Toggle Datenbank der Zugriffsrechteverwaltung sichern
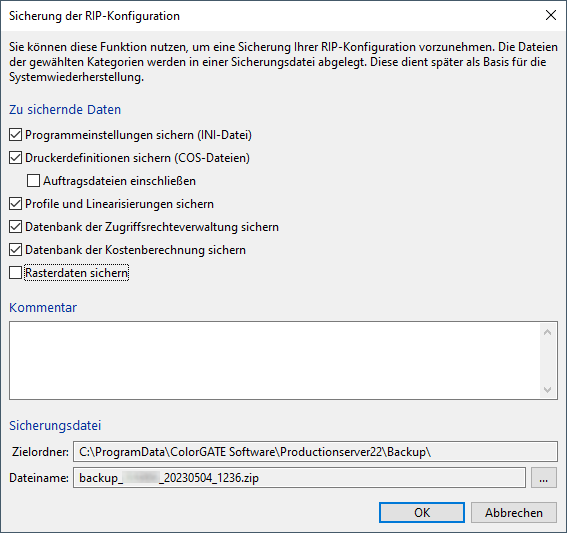The height and width of the screenshot is (533, 567). (x=15, y=227)
